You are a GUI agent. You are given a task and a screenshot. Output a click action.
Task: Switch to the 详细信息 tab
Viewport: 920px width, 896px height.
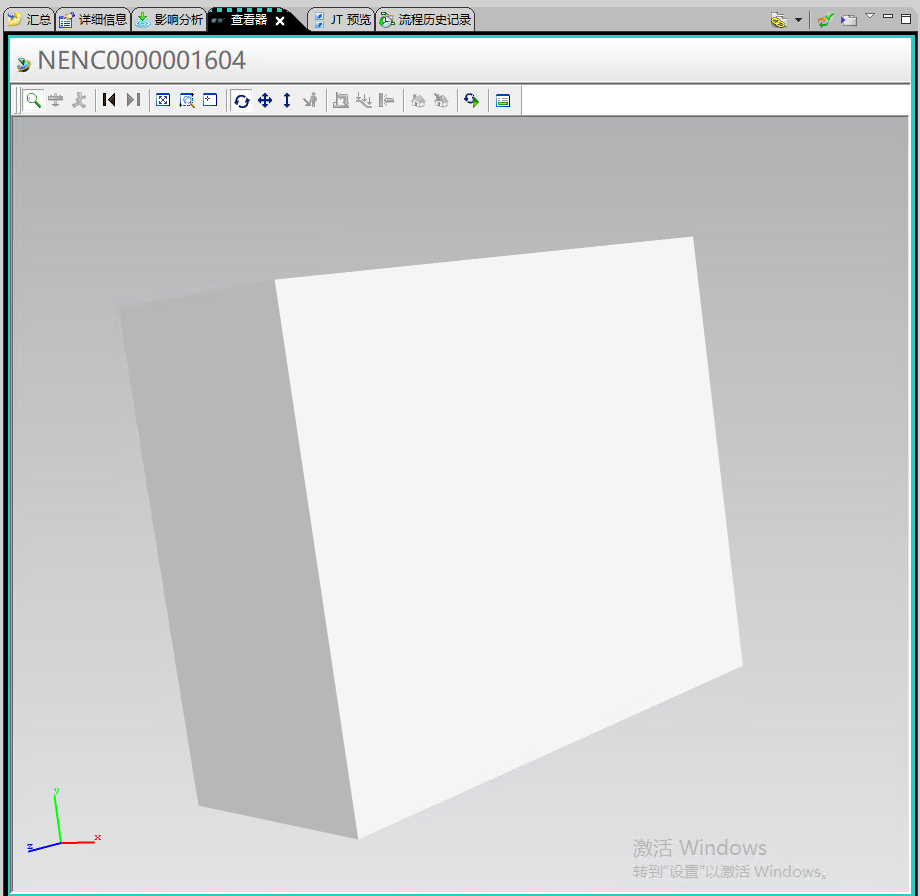[x=93, y=20]
